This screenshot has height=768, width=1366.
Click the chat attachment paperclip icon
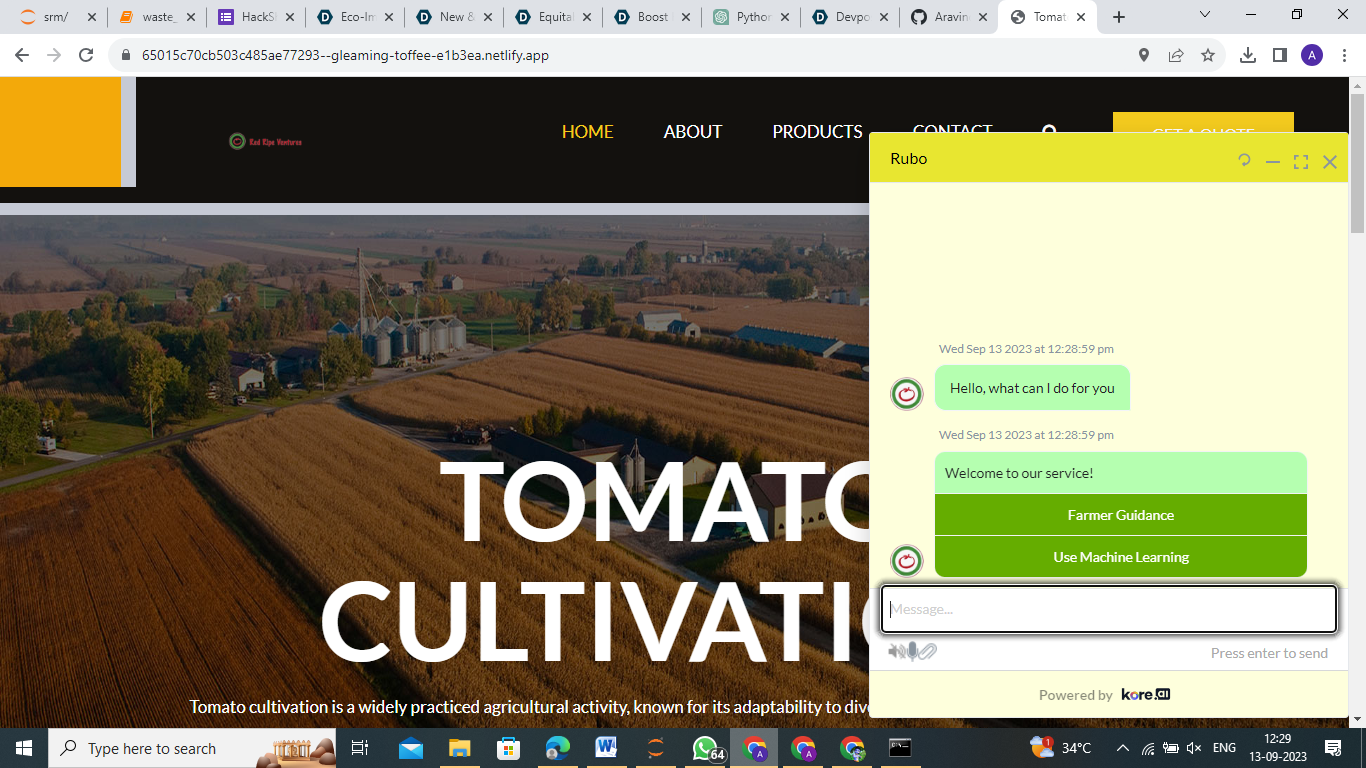pos(928,652)
